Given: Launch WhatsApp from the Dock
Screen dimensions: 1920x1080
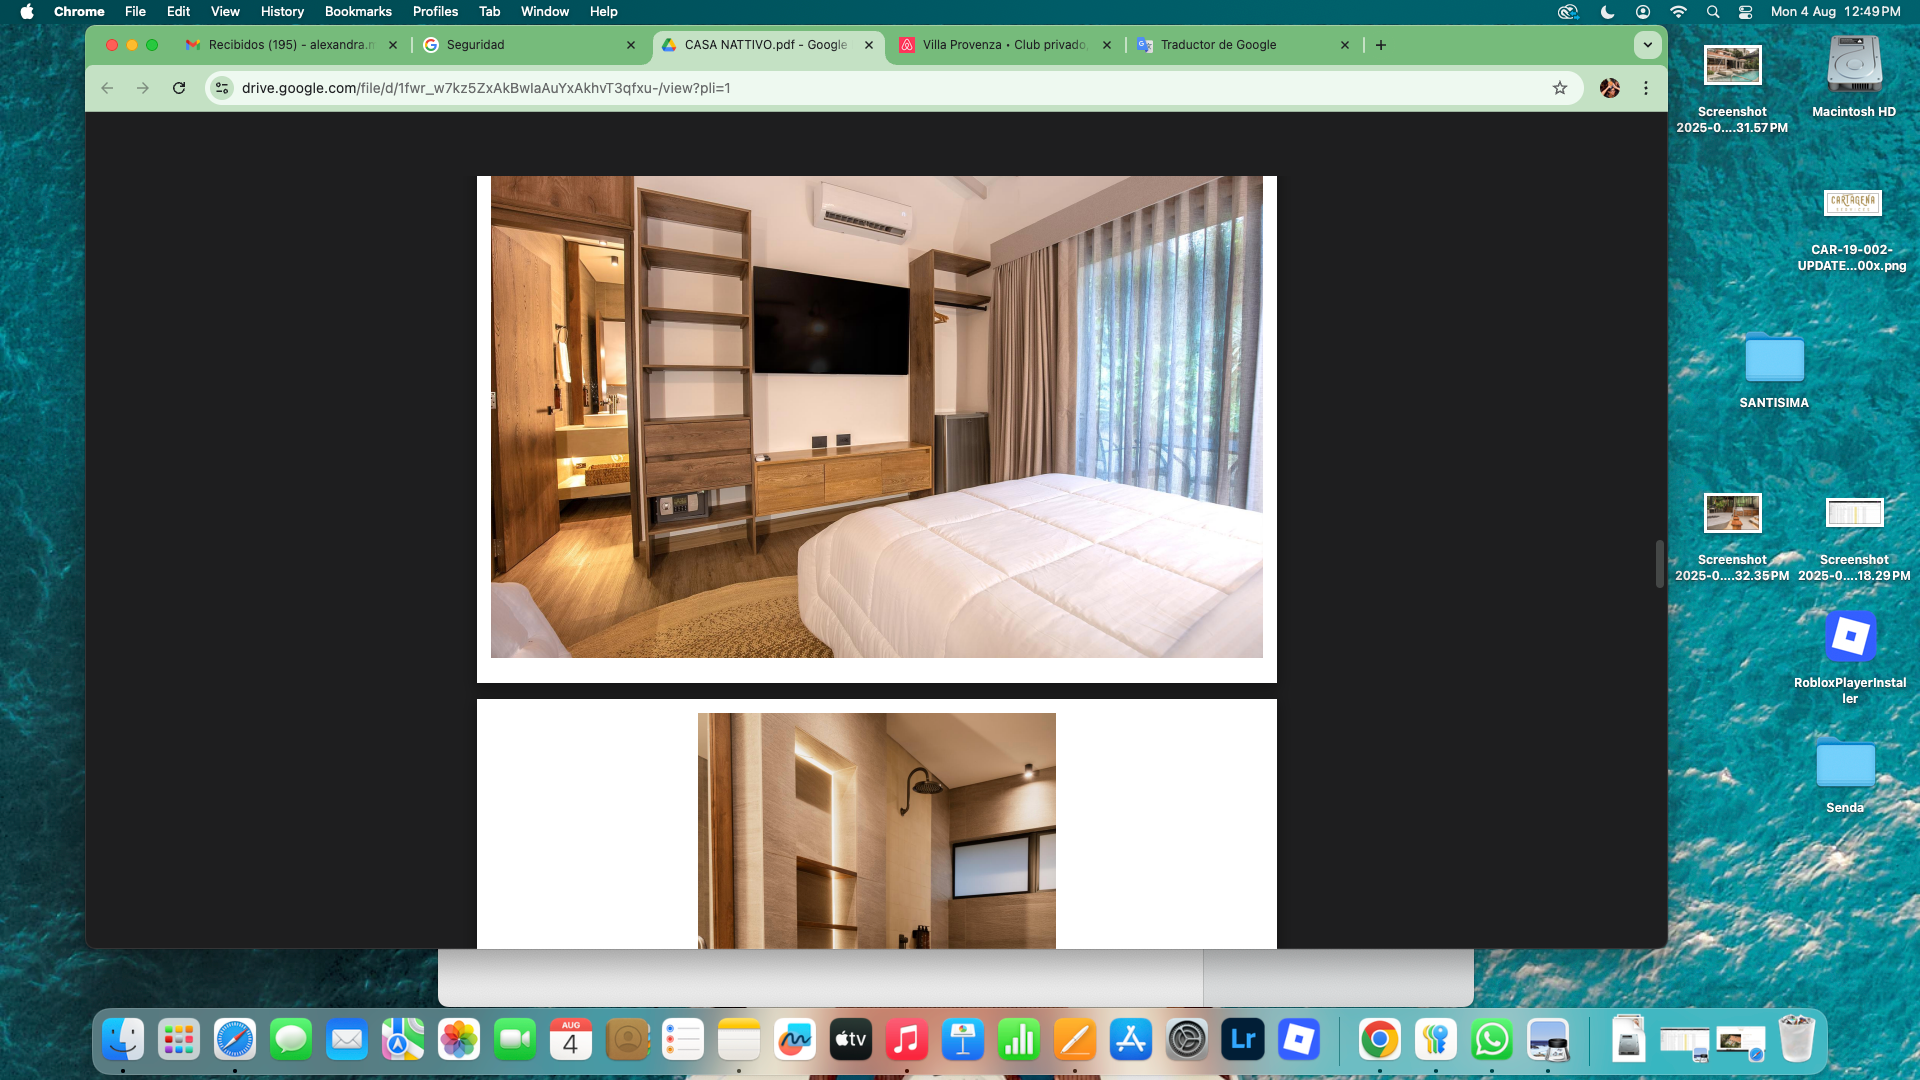Looking at the screenshot, I should 1491,1040.
